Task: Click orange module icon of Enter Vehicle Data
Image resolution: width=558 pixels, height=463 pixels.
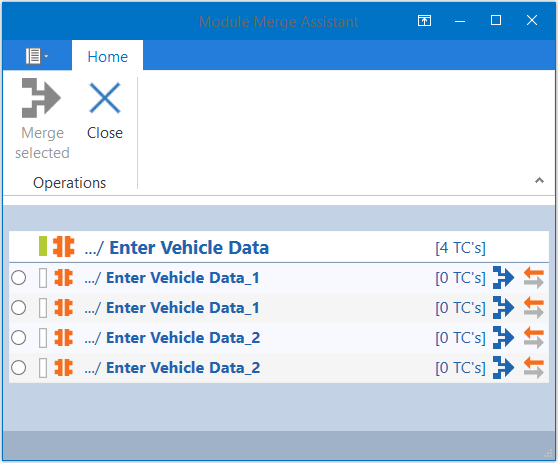Action: (64, 247)
